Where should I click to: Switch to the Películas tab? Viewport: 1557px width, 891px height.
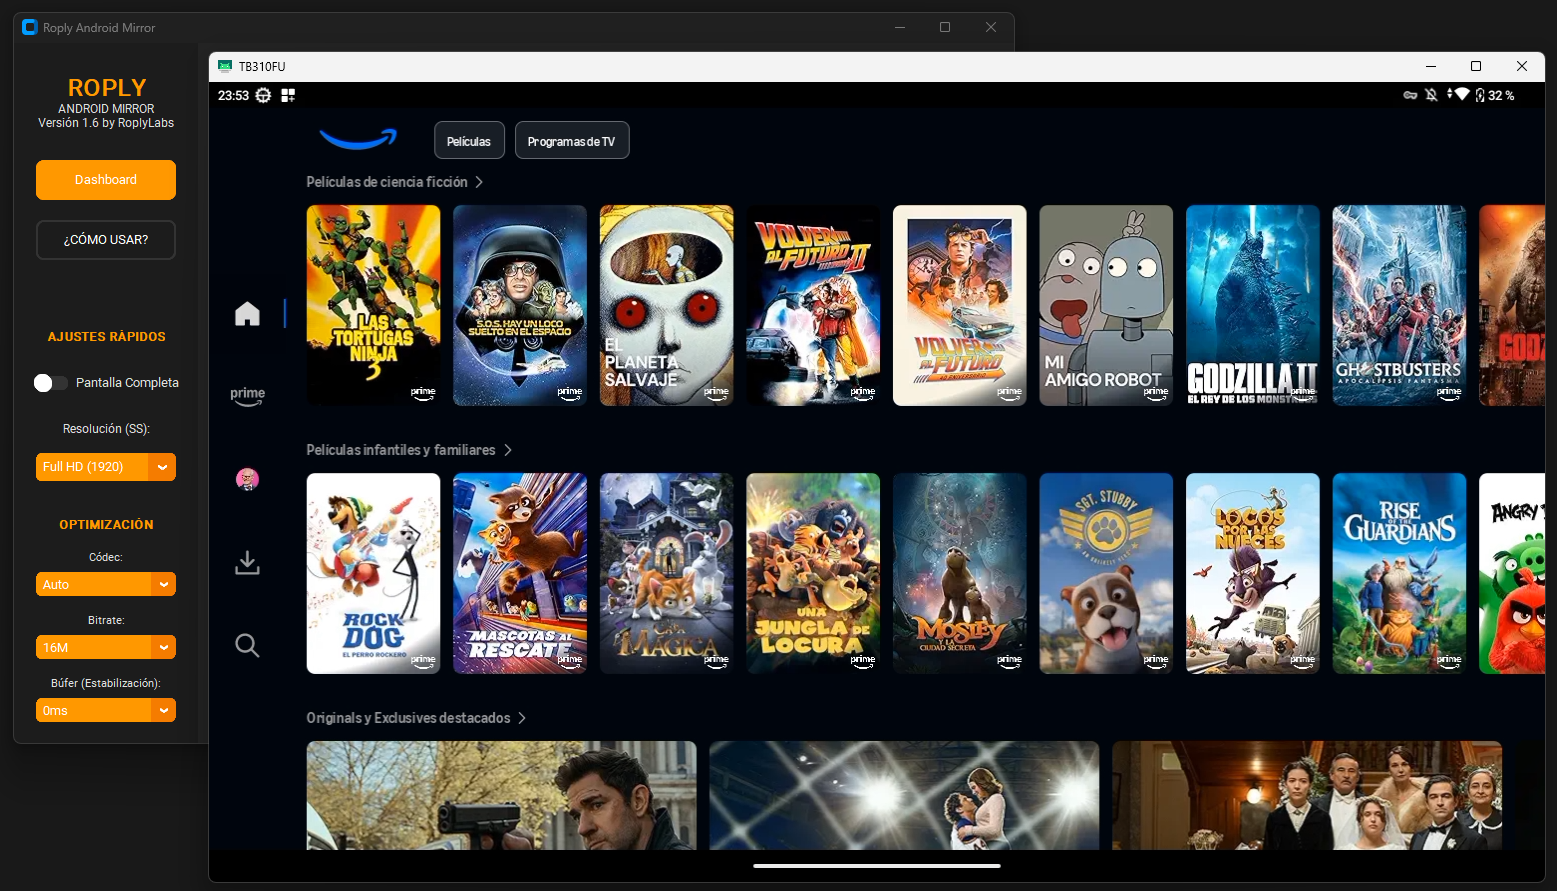point(469,141)
